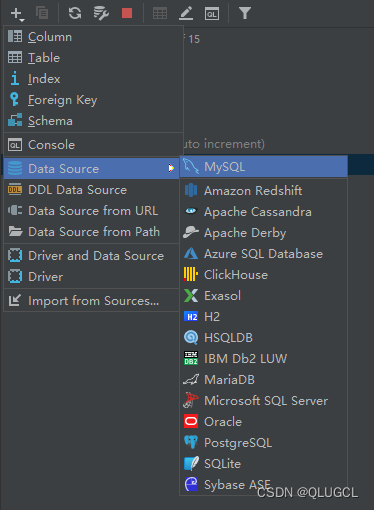Open Data Source Properties wrench icon
Screen dimensions: 374x510
(x=101, y=14)
